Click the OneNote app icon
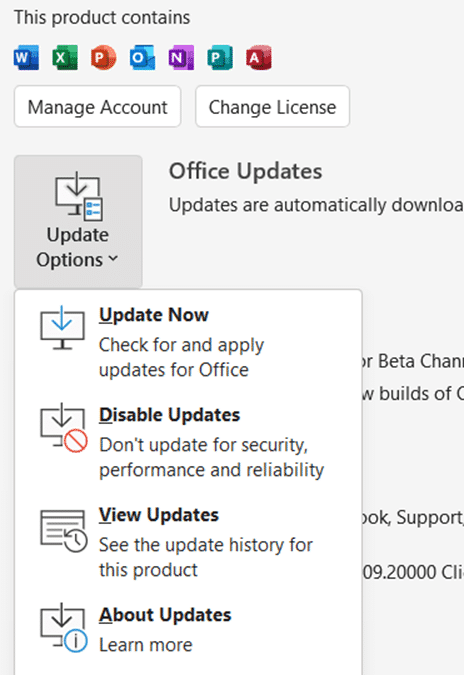The height and width of the screenshot is (675, 464). coord(181,57)
